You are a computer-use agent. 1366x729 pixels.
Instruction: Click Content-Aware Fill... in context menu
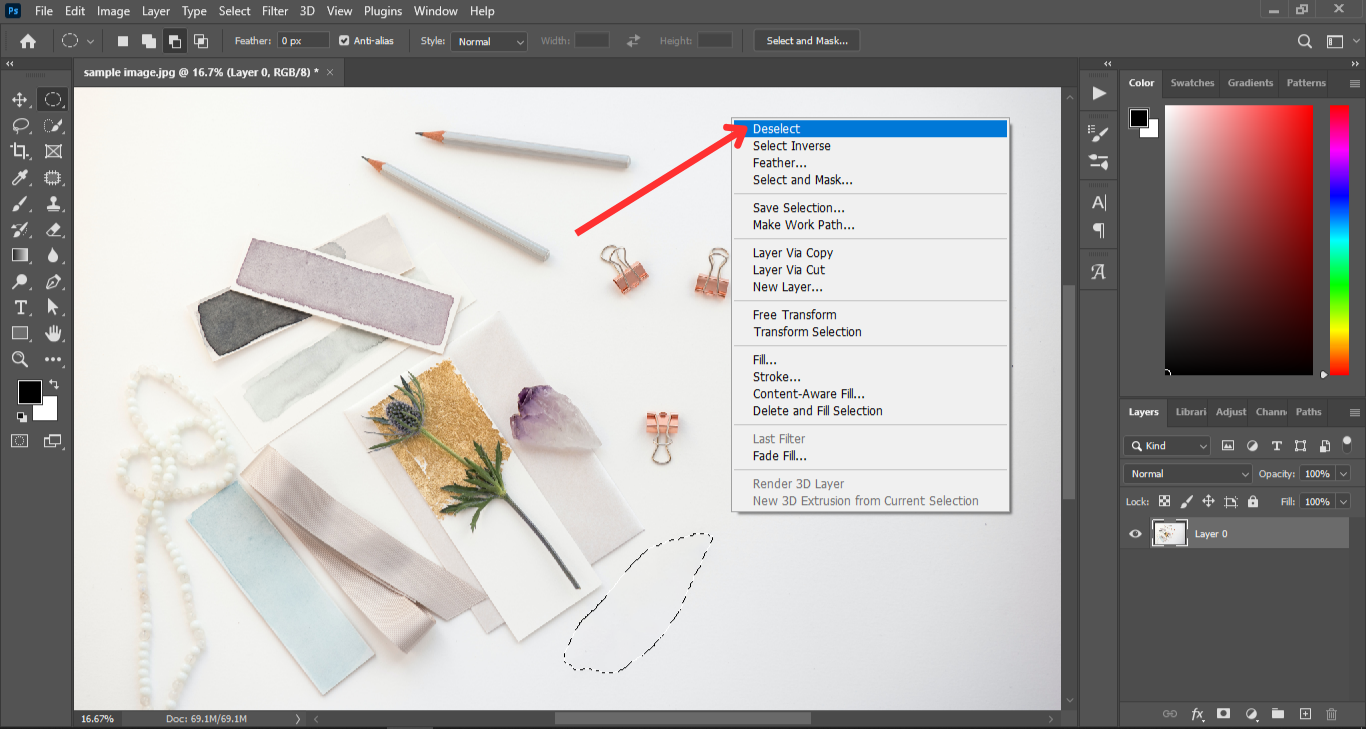click(x=808, y=394)
